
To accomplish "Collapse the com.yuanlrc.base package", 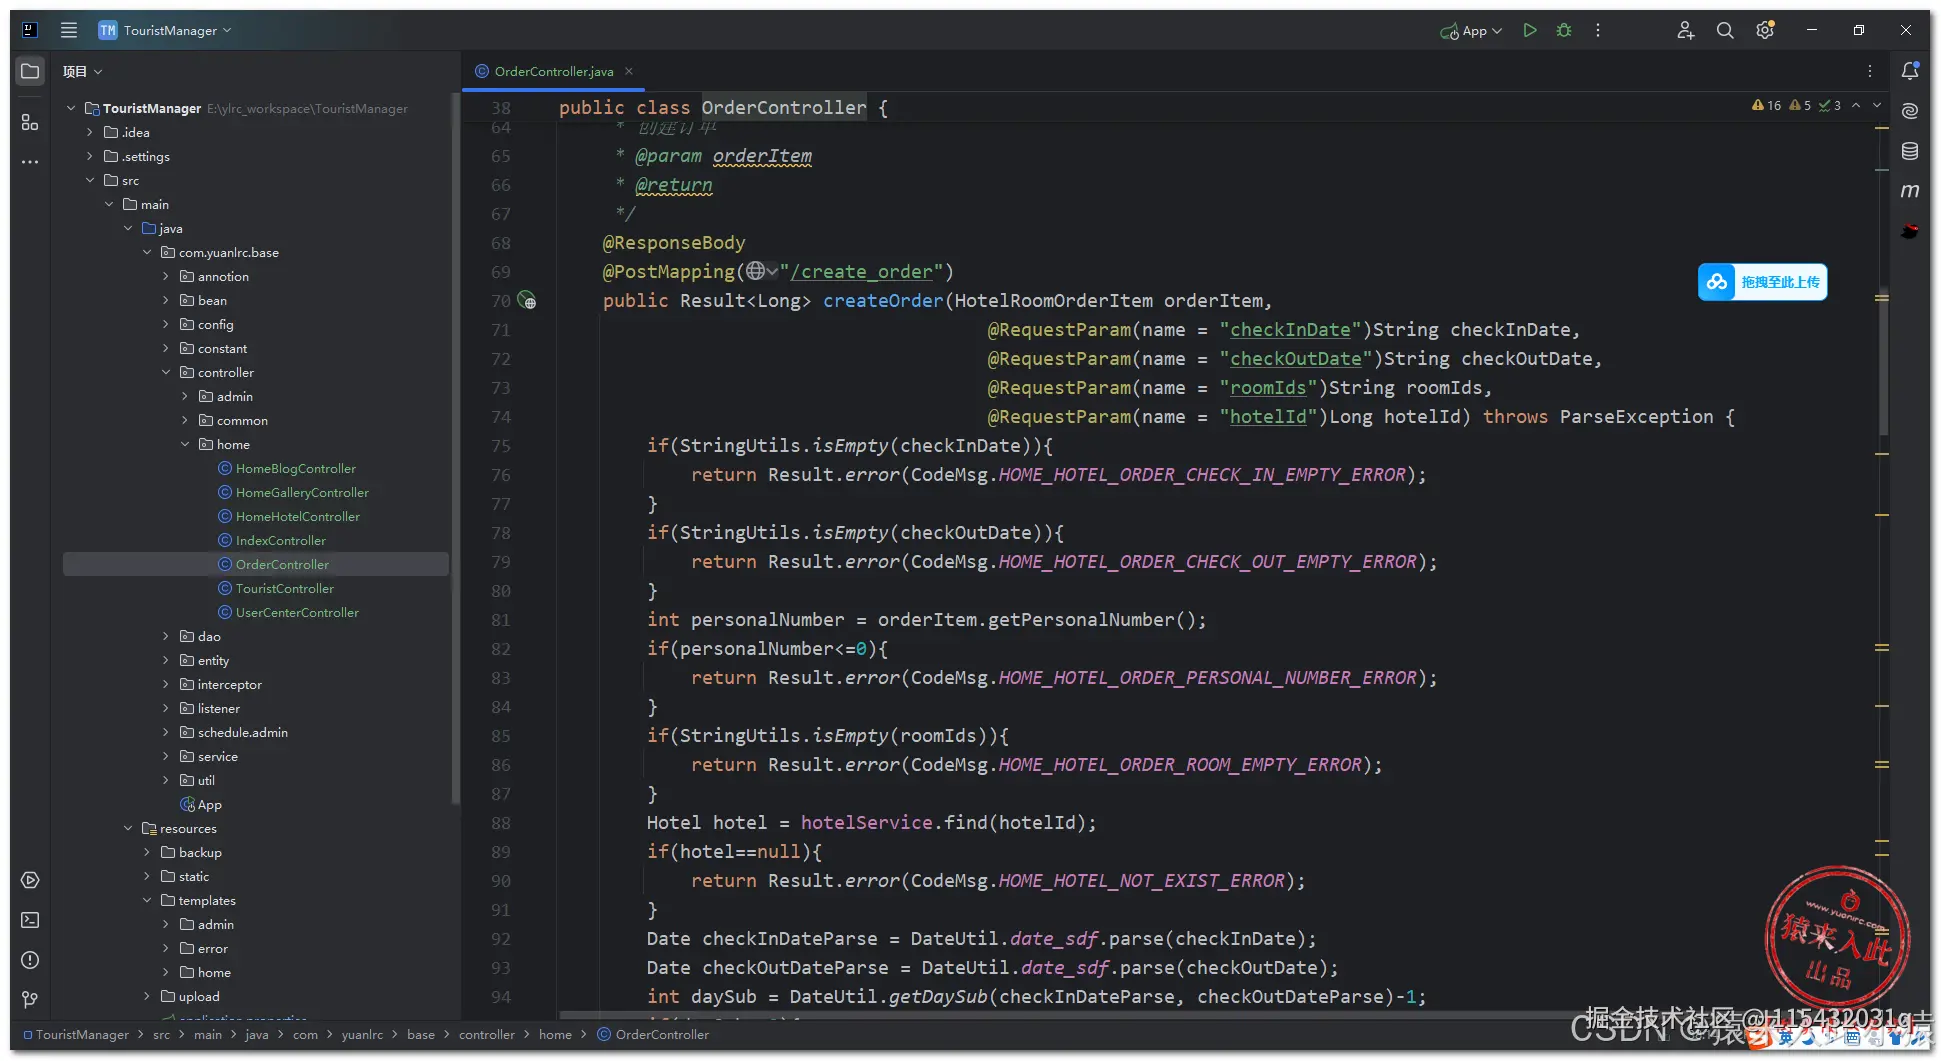I will pos(147,252).
